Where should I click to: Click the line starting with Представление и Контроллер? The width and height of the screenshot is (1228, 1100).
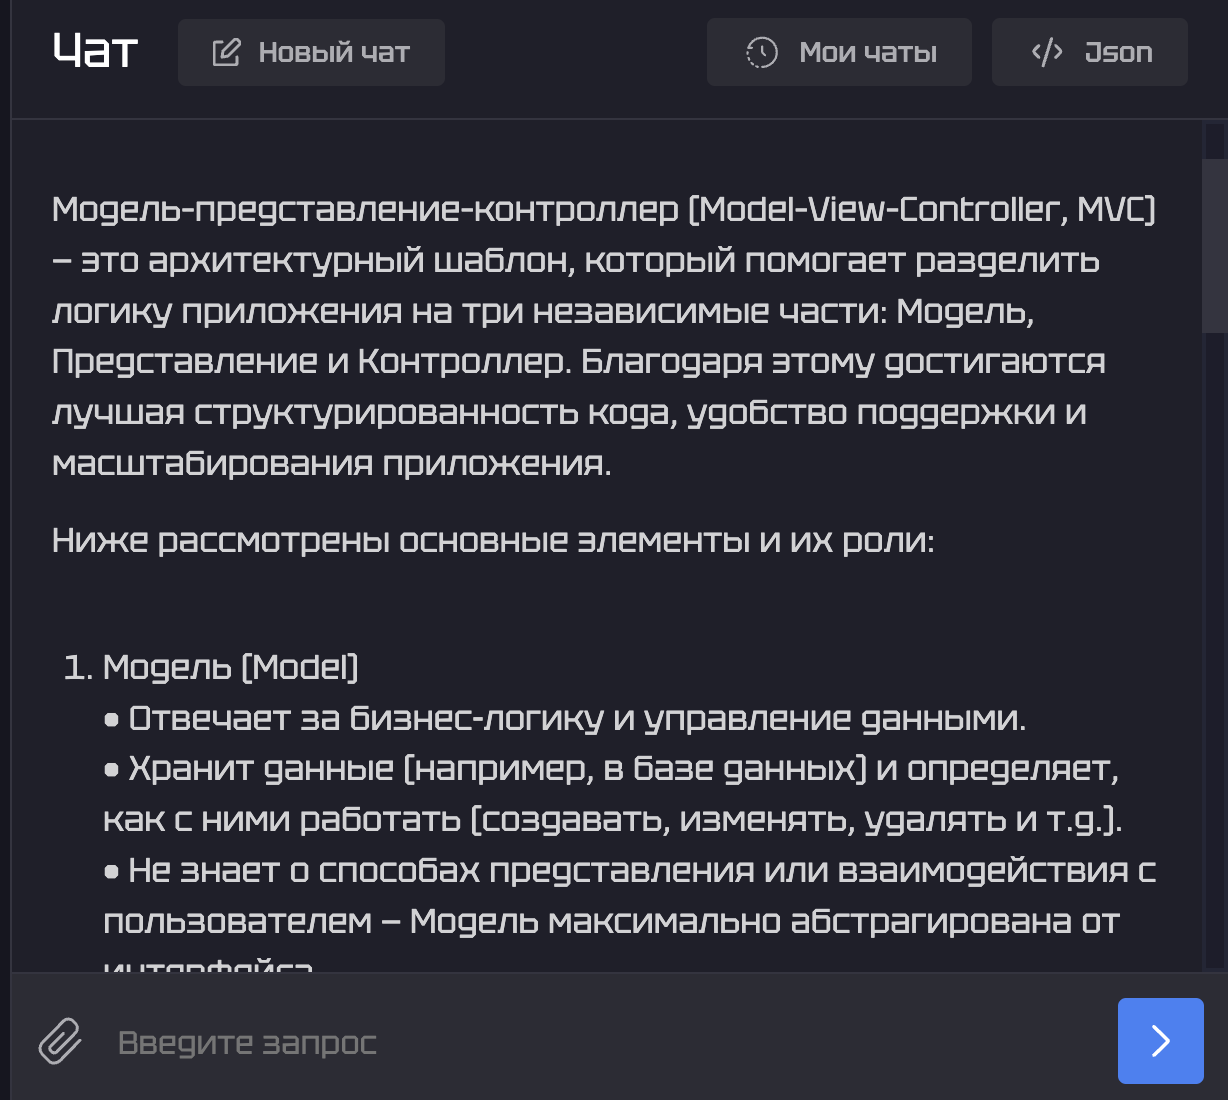pyautogui.click(x=578, y=361)
